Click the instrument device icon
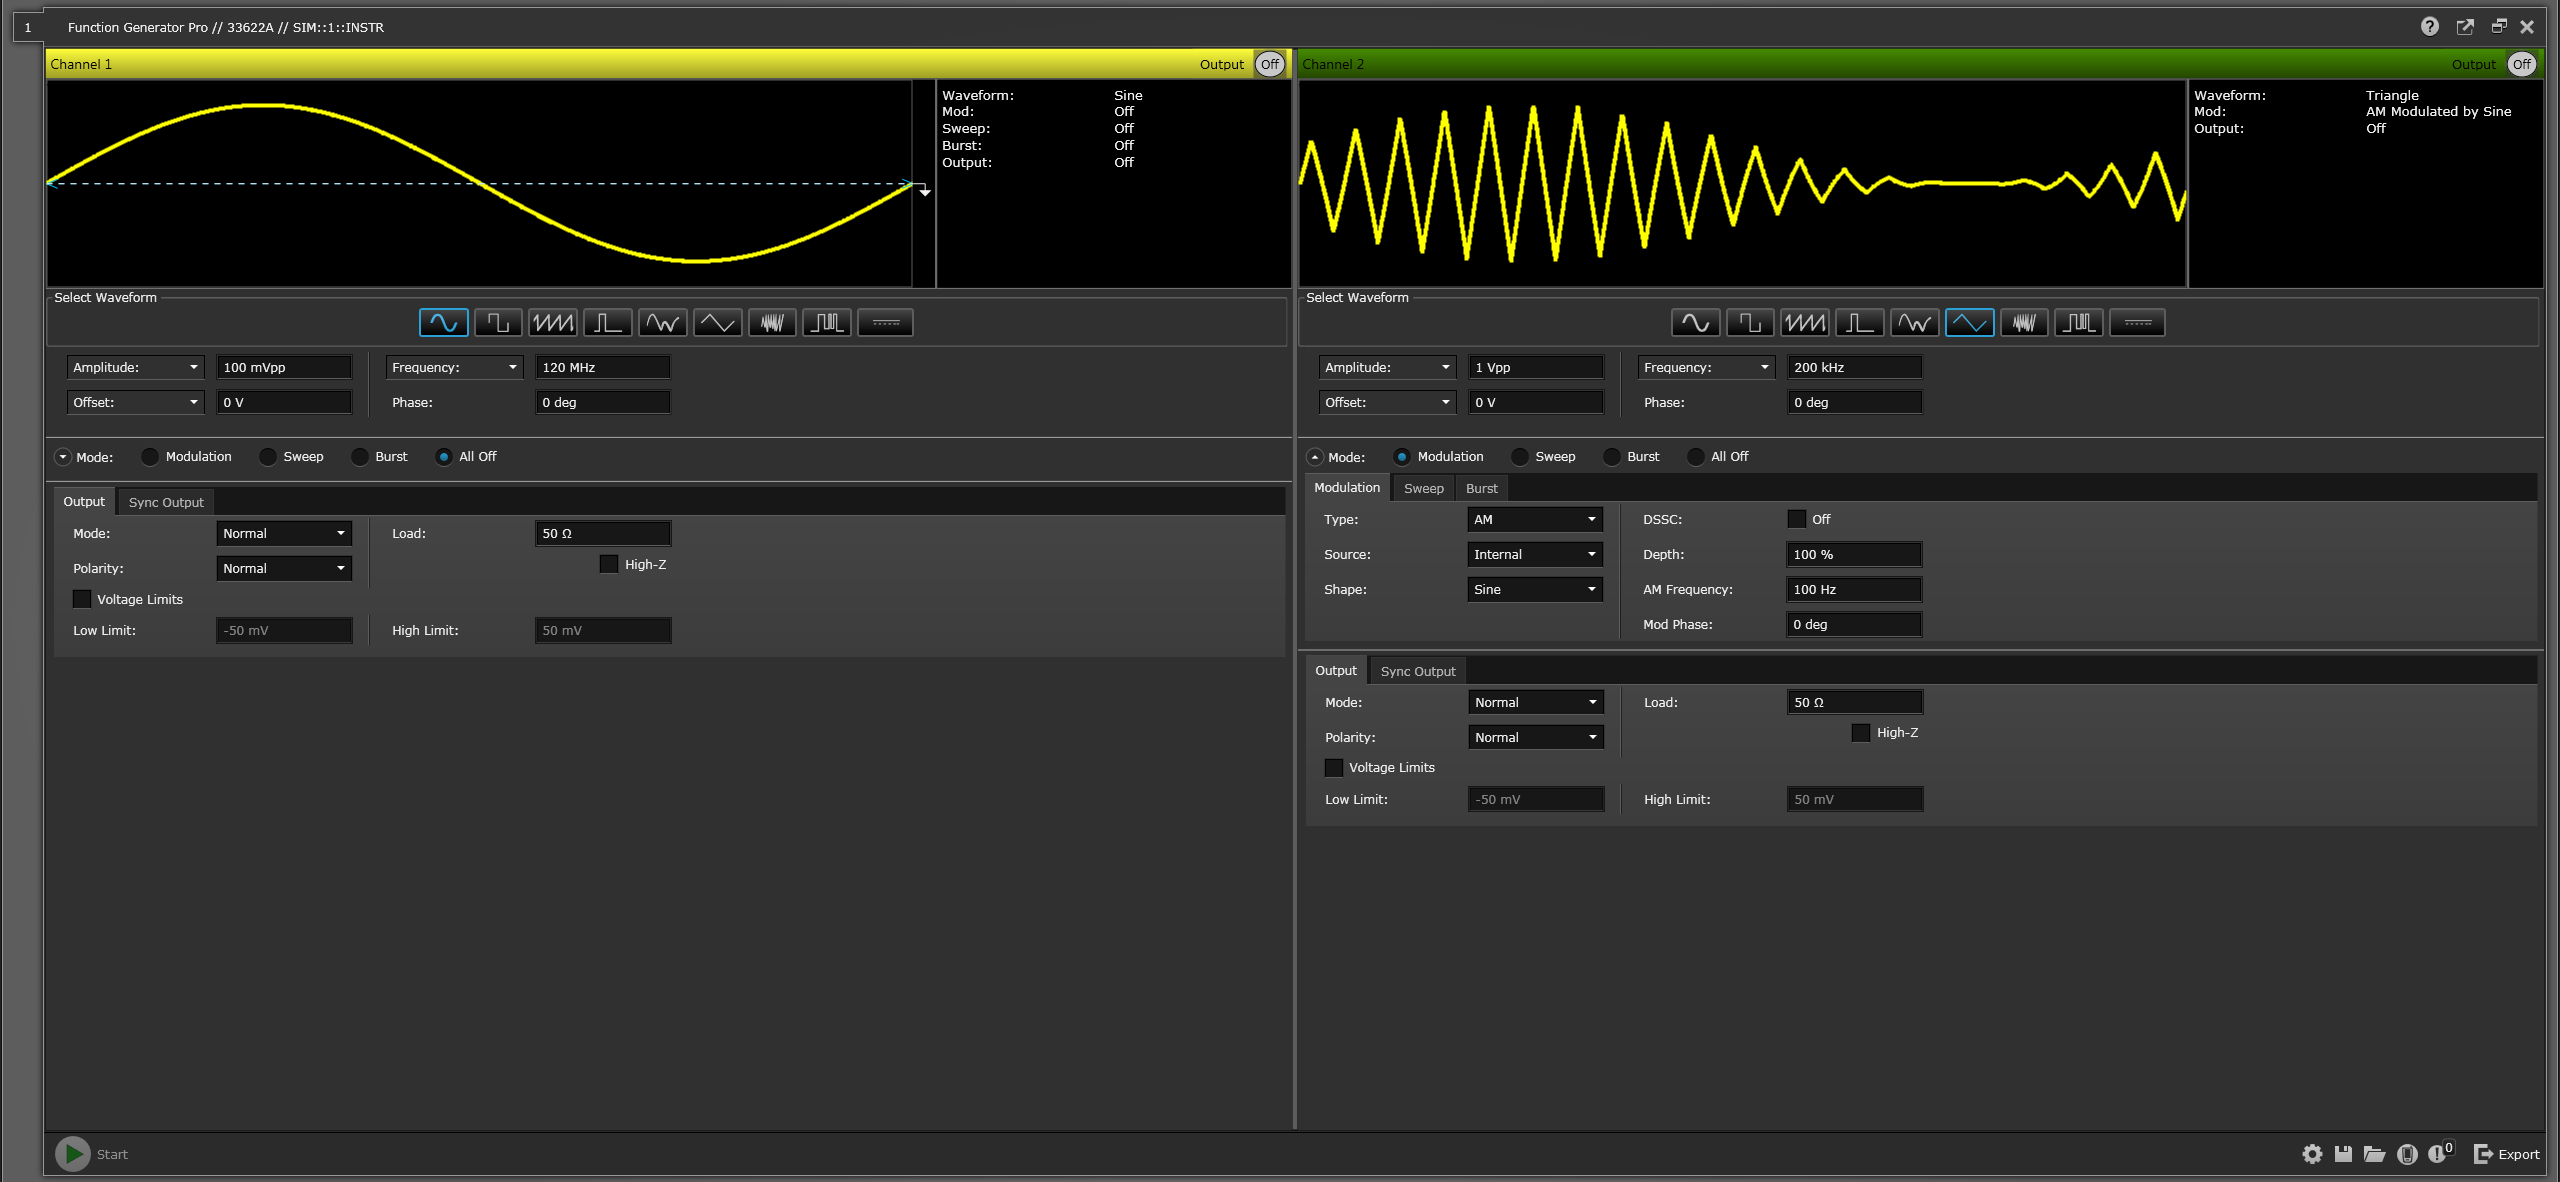This screenshot has width=2560, height=1182. tap(2407, 1154)
